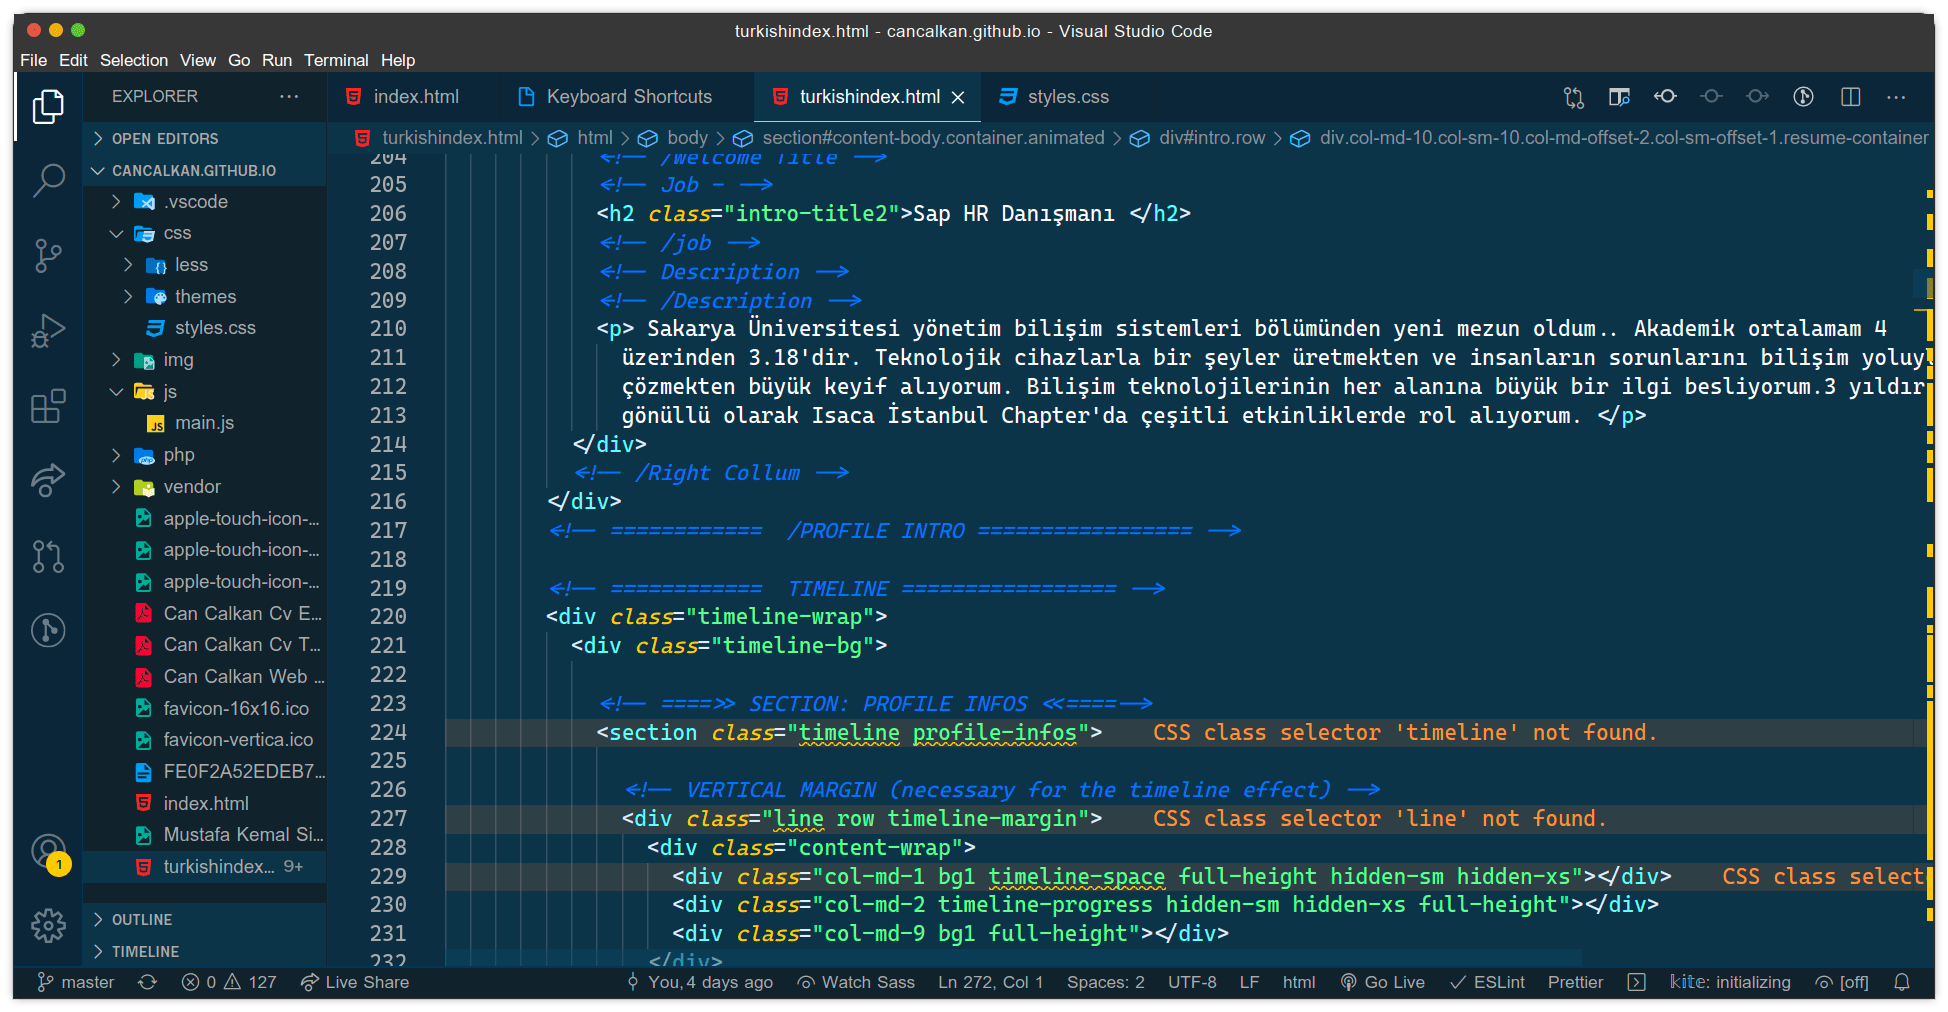Viewport: 1948px width, 1012px height.
Task: Open notifications via the bell icon
Action: tap(1904, 982)
